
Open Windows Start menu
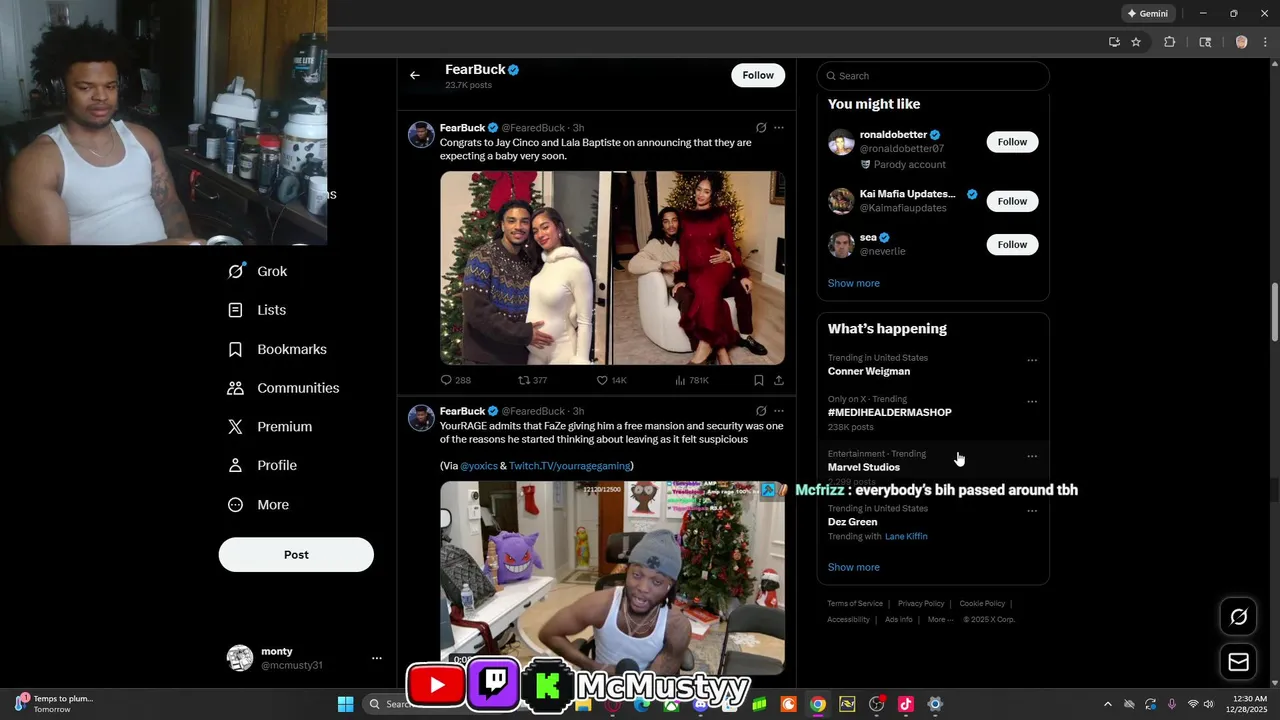point(345,704)
